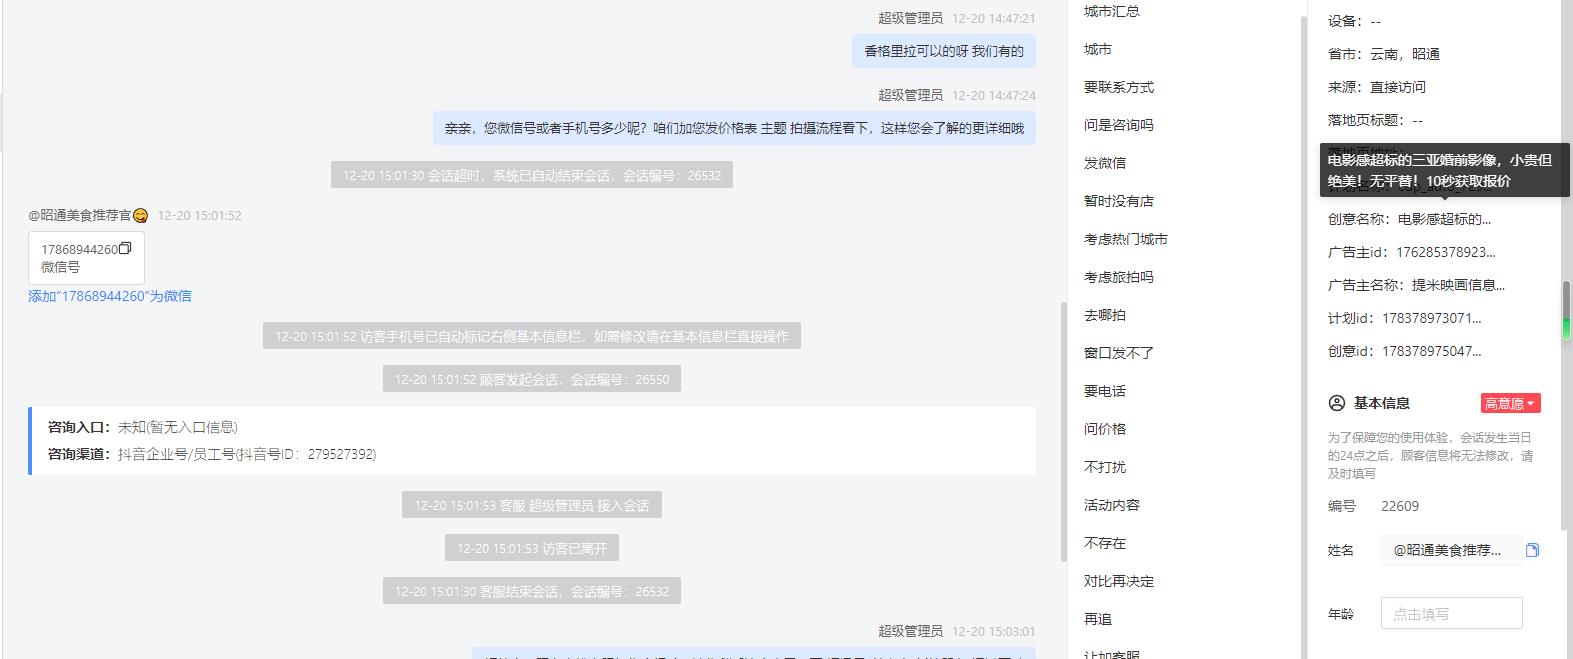Click the 香格里拉可以的呀 message bubble
The image size is (1573, 659).
[x=944, y=51]
